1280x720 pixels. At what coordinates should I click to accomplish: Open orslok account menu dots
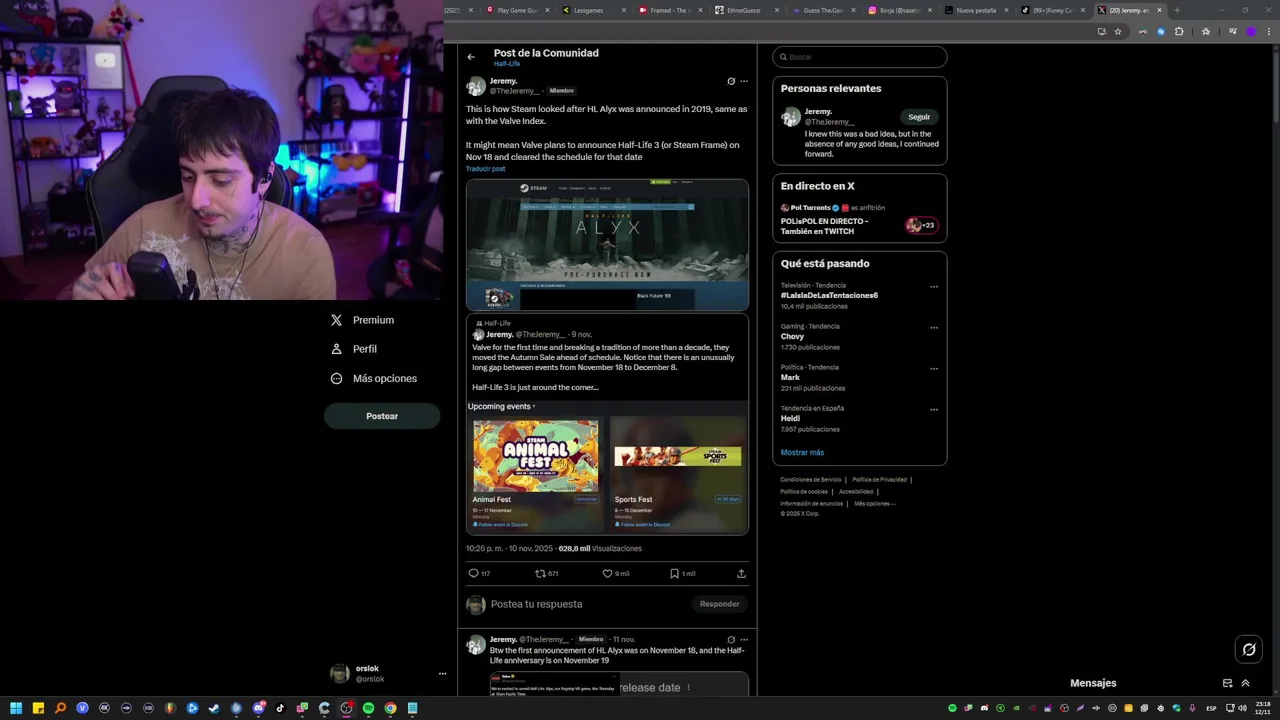pos(442,674)
